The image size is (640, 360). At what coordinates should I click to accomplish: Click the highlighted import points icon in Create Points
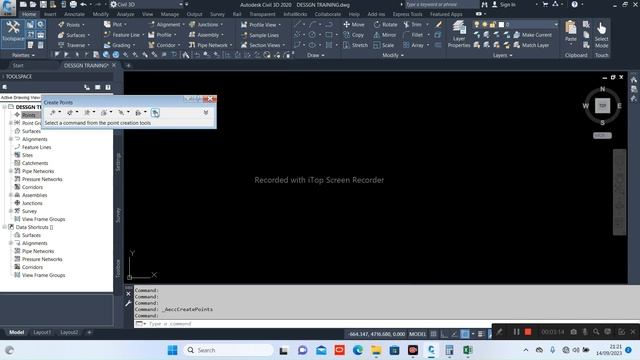[155, 113]
